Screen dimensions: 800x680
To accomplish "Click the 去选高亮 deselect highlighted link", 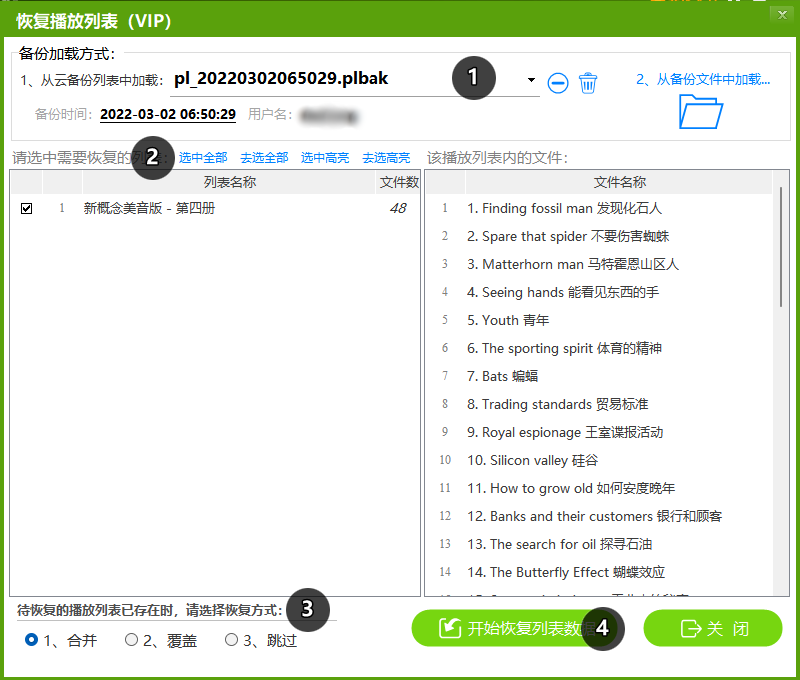I will pos(386,158).
